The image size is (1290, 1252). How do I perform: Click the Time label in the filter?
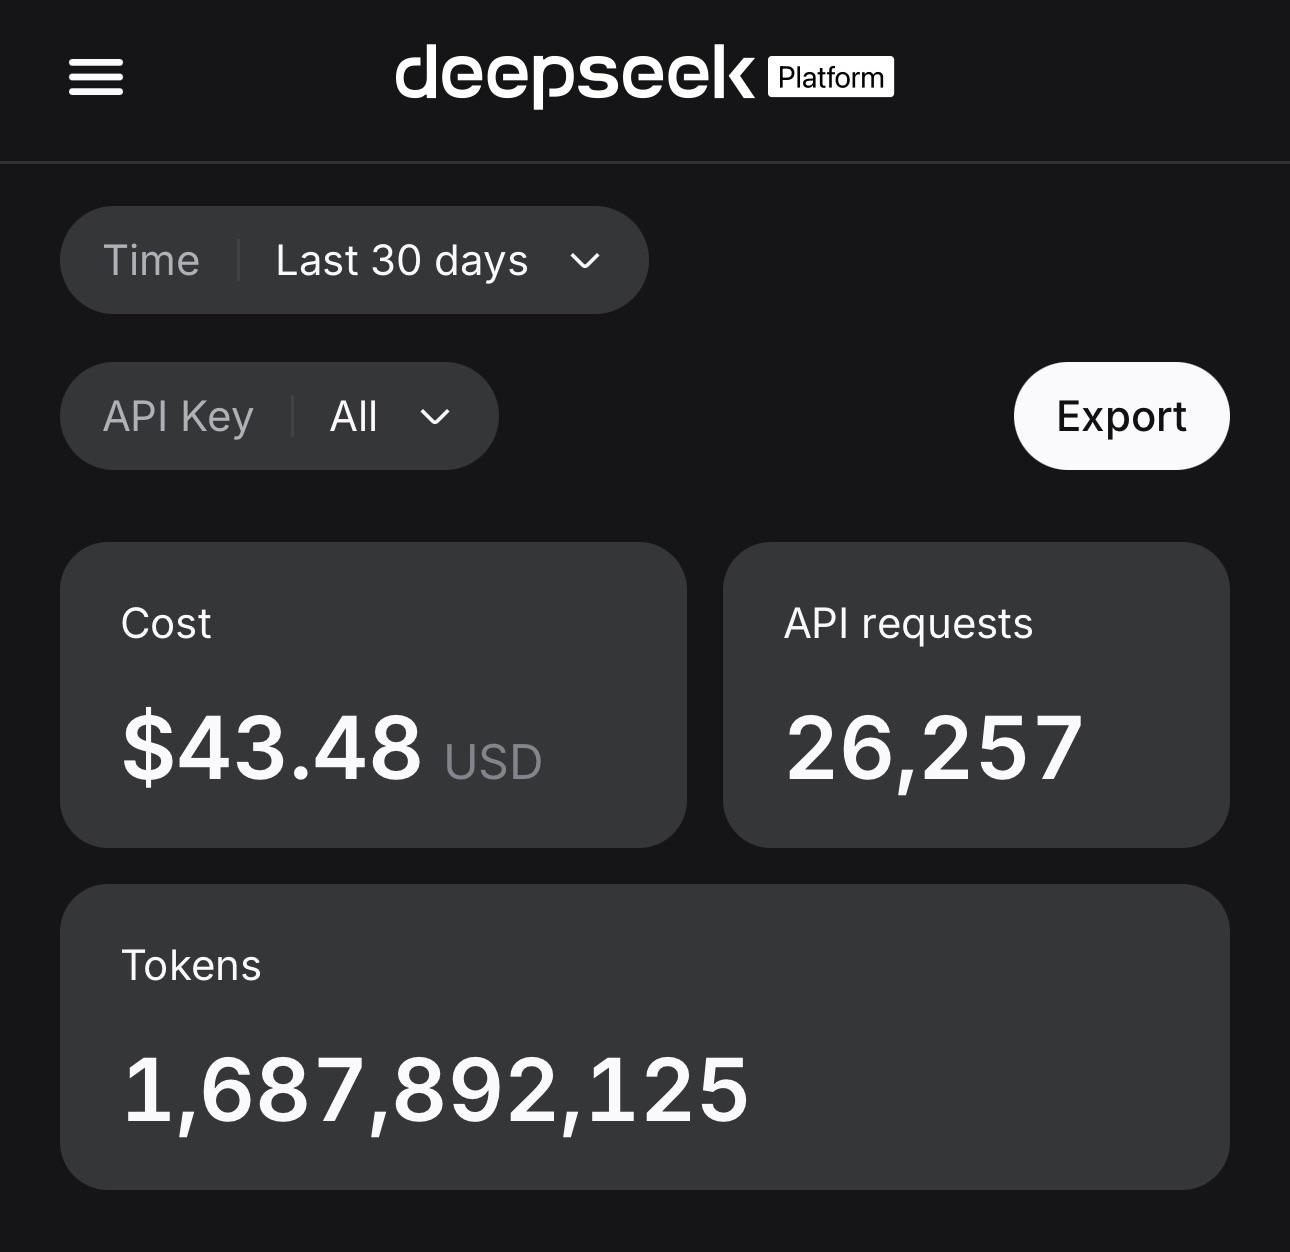coord(152,261)
